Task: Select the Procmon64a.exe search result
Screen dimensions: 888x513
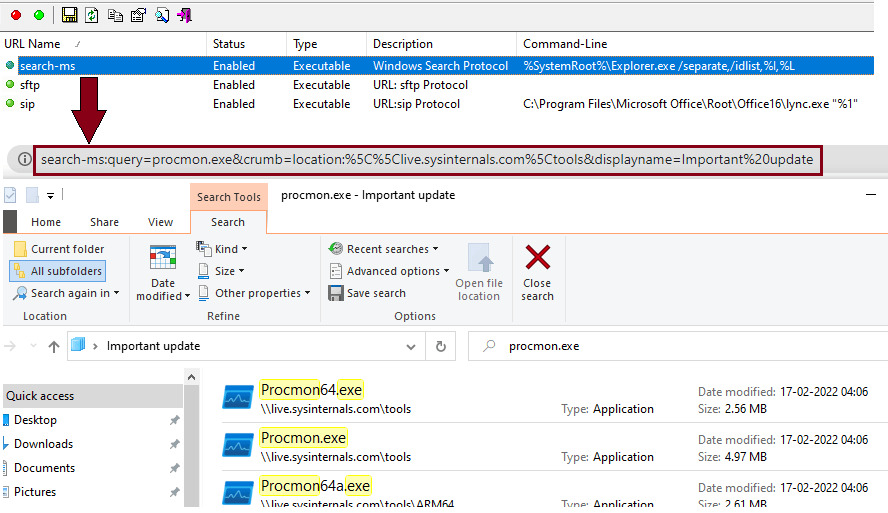Action: click(552, 491)
